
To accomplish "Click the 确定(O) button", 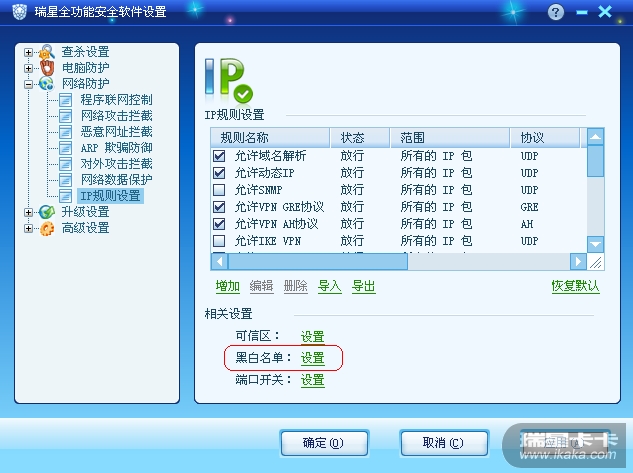I will [x=324, y=443].
